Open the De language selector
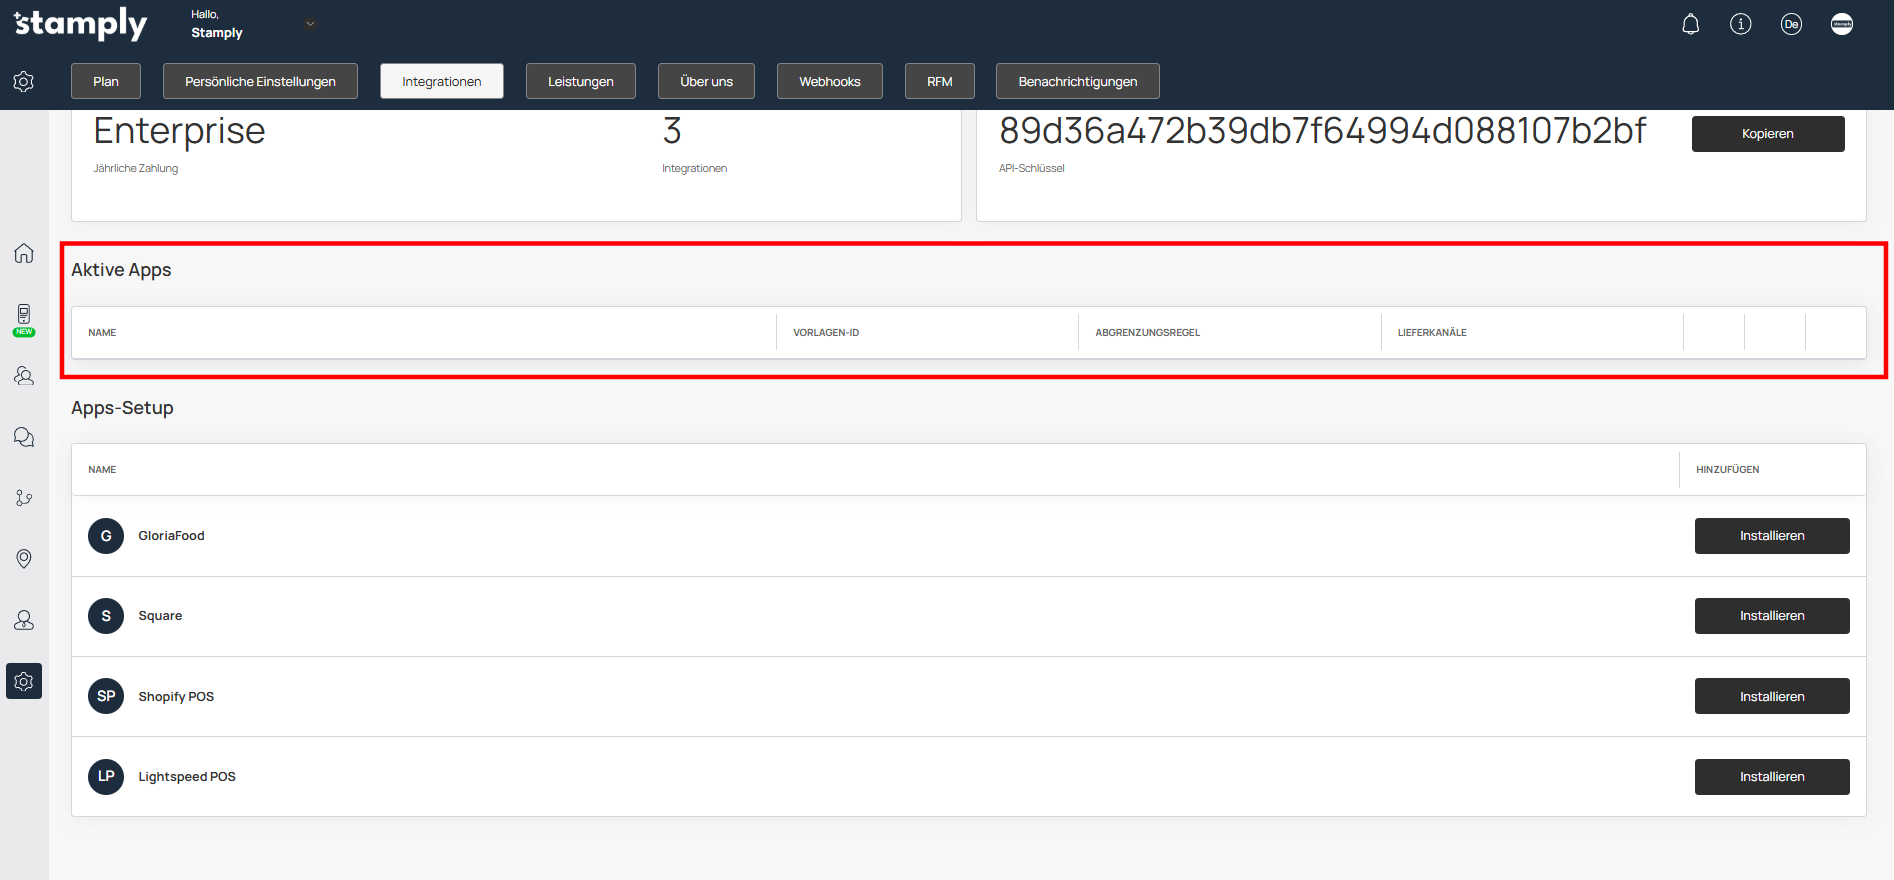The width and height of the screenshot is (1894, 880). [x=1791, y=24]
